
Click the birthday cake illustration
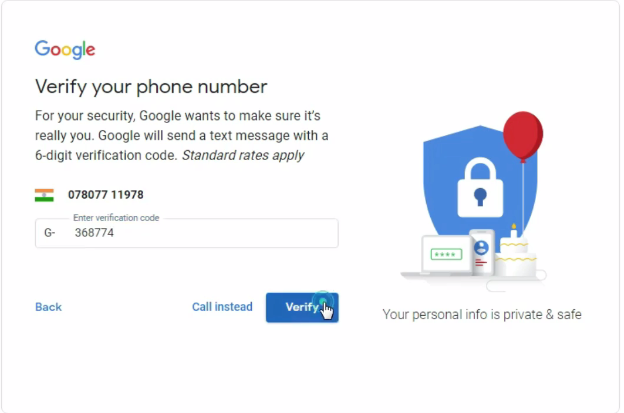point(516,255)
